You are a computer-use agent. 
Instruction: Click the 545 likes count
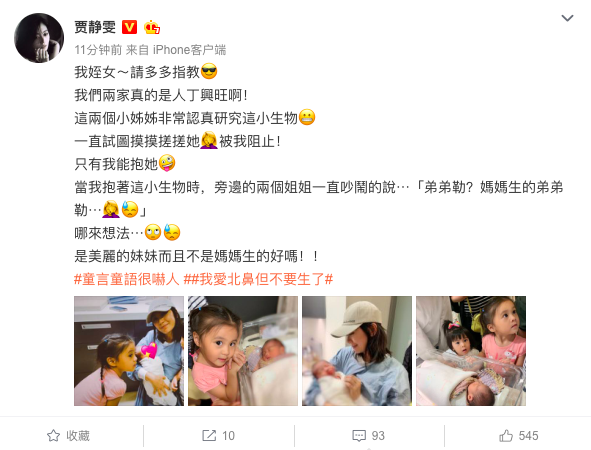pos(528,436)
